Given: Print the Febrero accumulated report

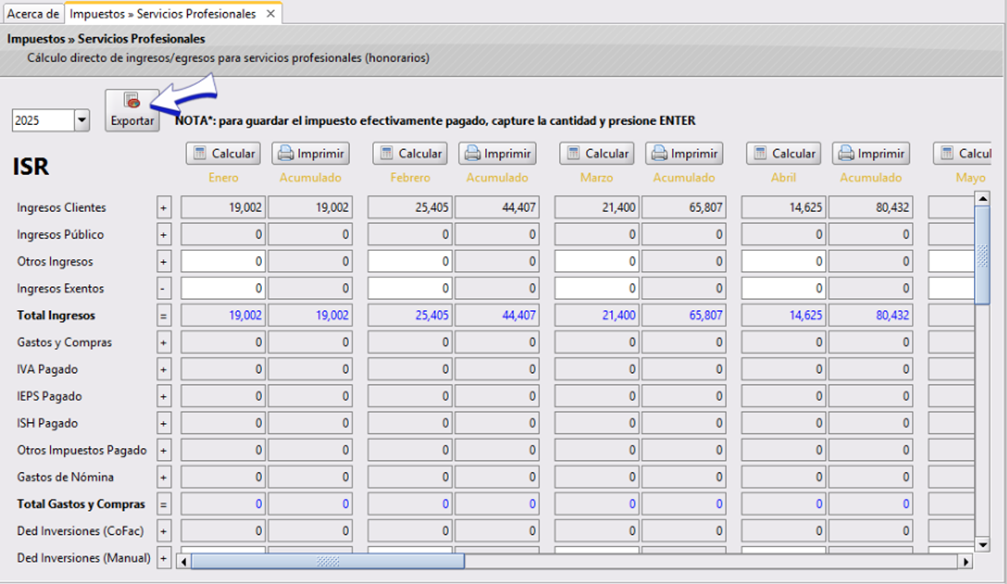Looking at the screenshot, I should click(x=497, y=154).
